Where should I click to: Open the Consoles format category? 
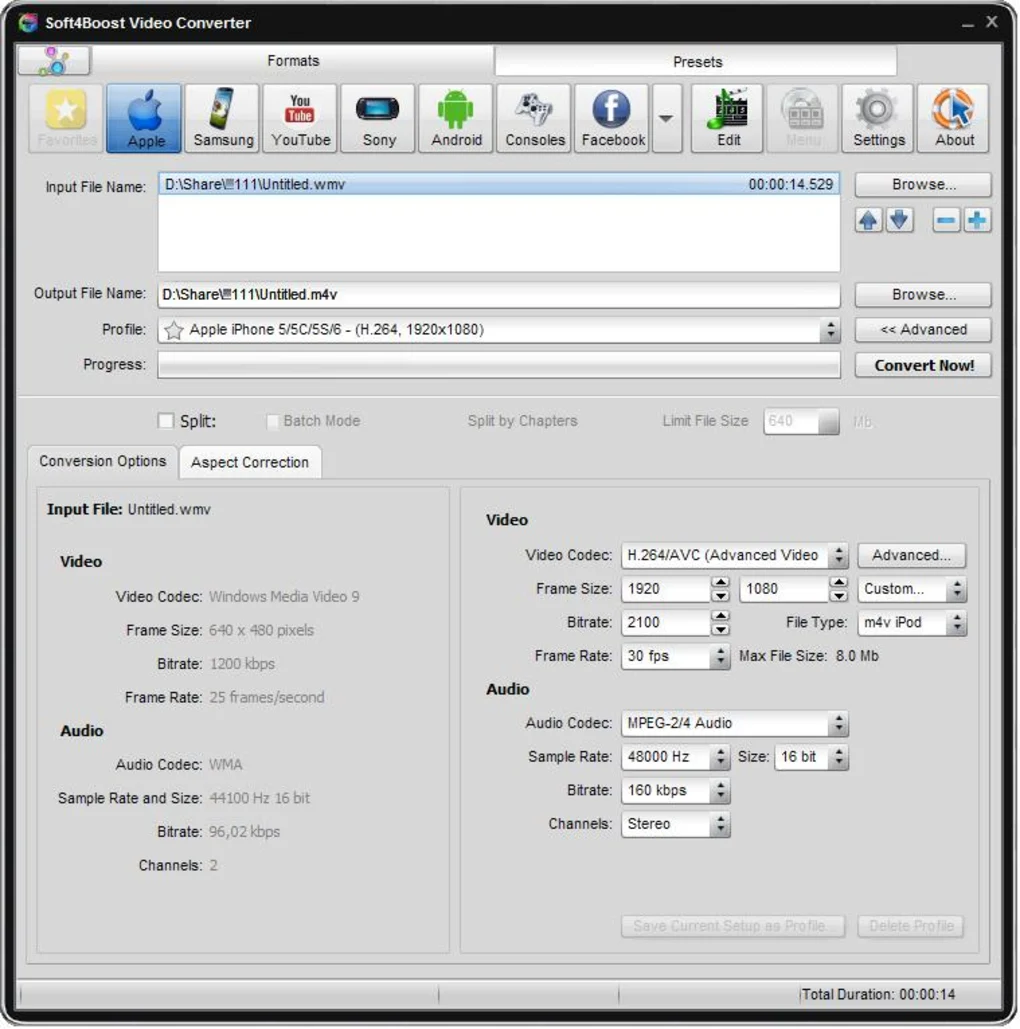(x=533, y=118)
